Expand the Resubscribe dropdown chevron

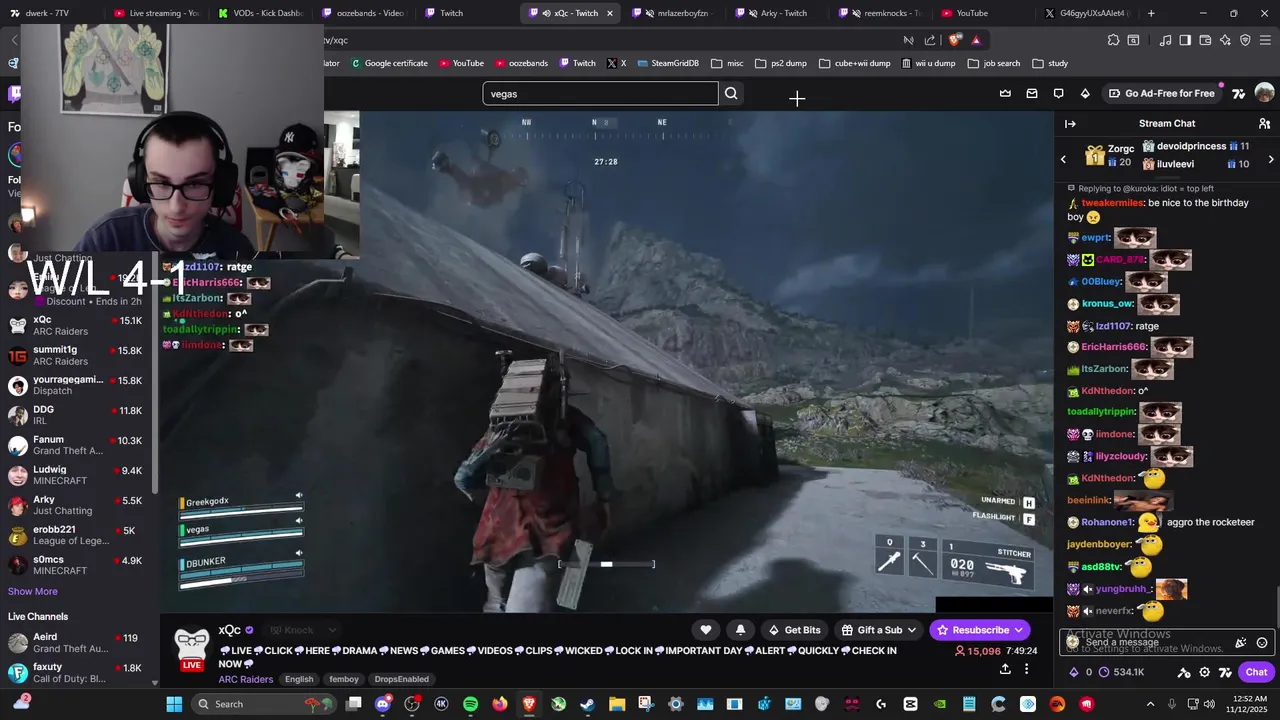pos(1019,630)
